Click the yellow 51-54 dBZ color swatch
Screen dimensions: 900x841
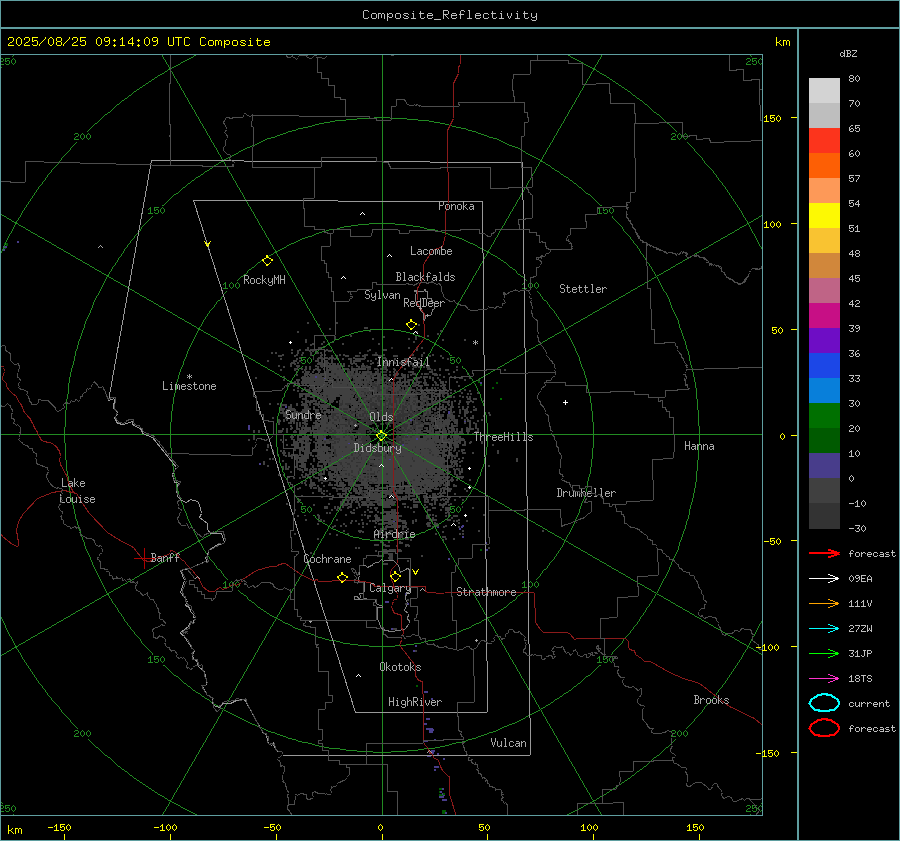click(824, 215)
